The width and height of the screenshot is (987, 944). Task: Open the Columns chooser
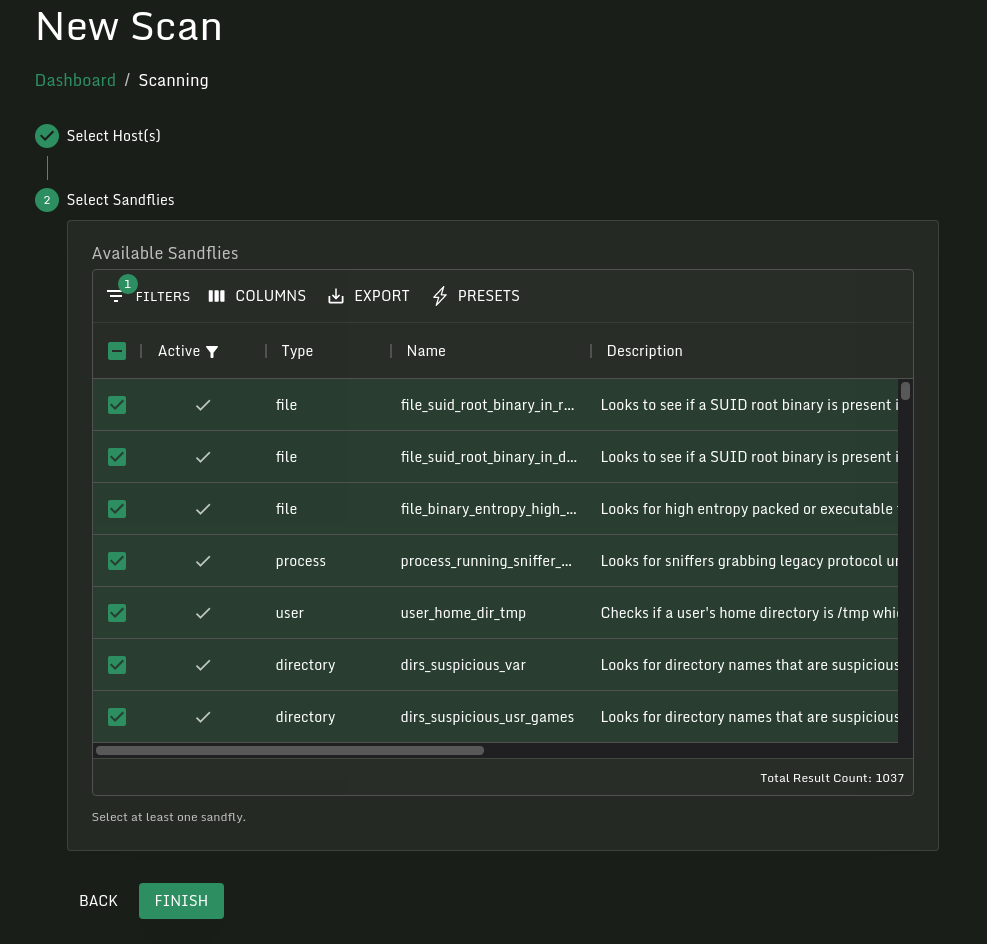tap(257, 296)
